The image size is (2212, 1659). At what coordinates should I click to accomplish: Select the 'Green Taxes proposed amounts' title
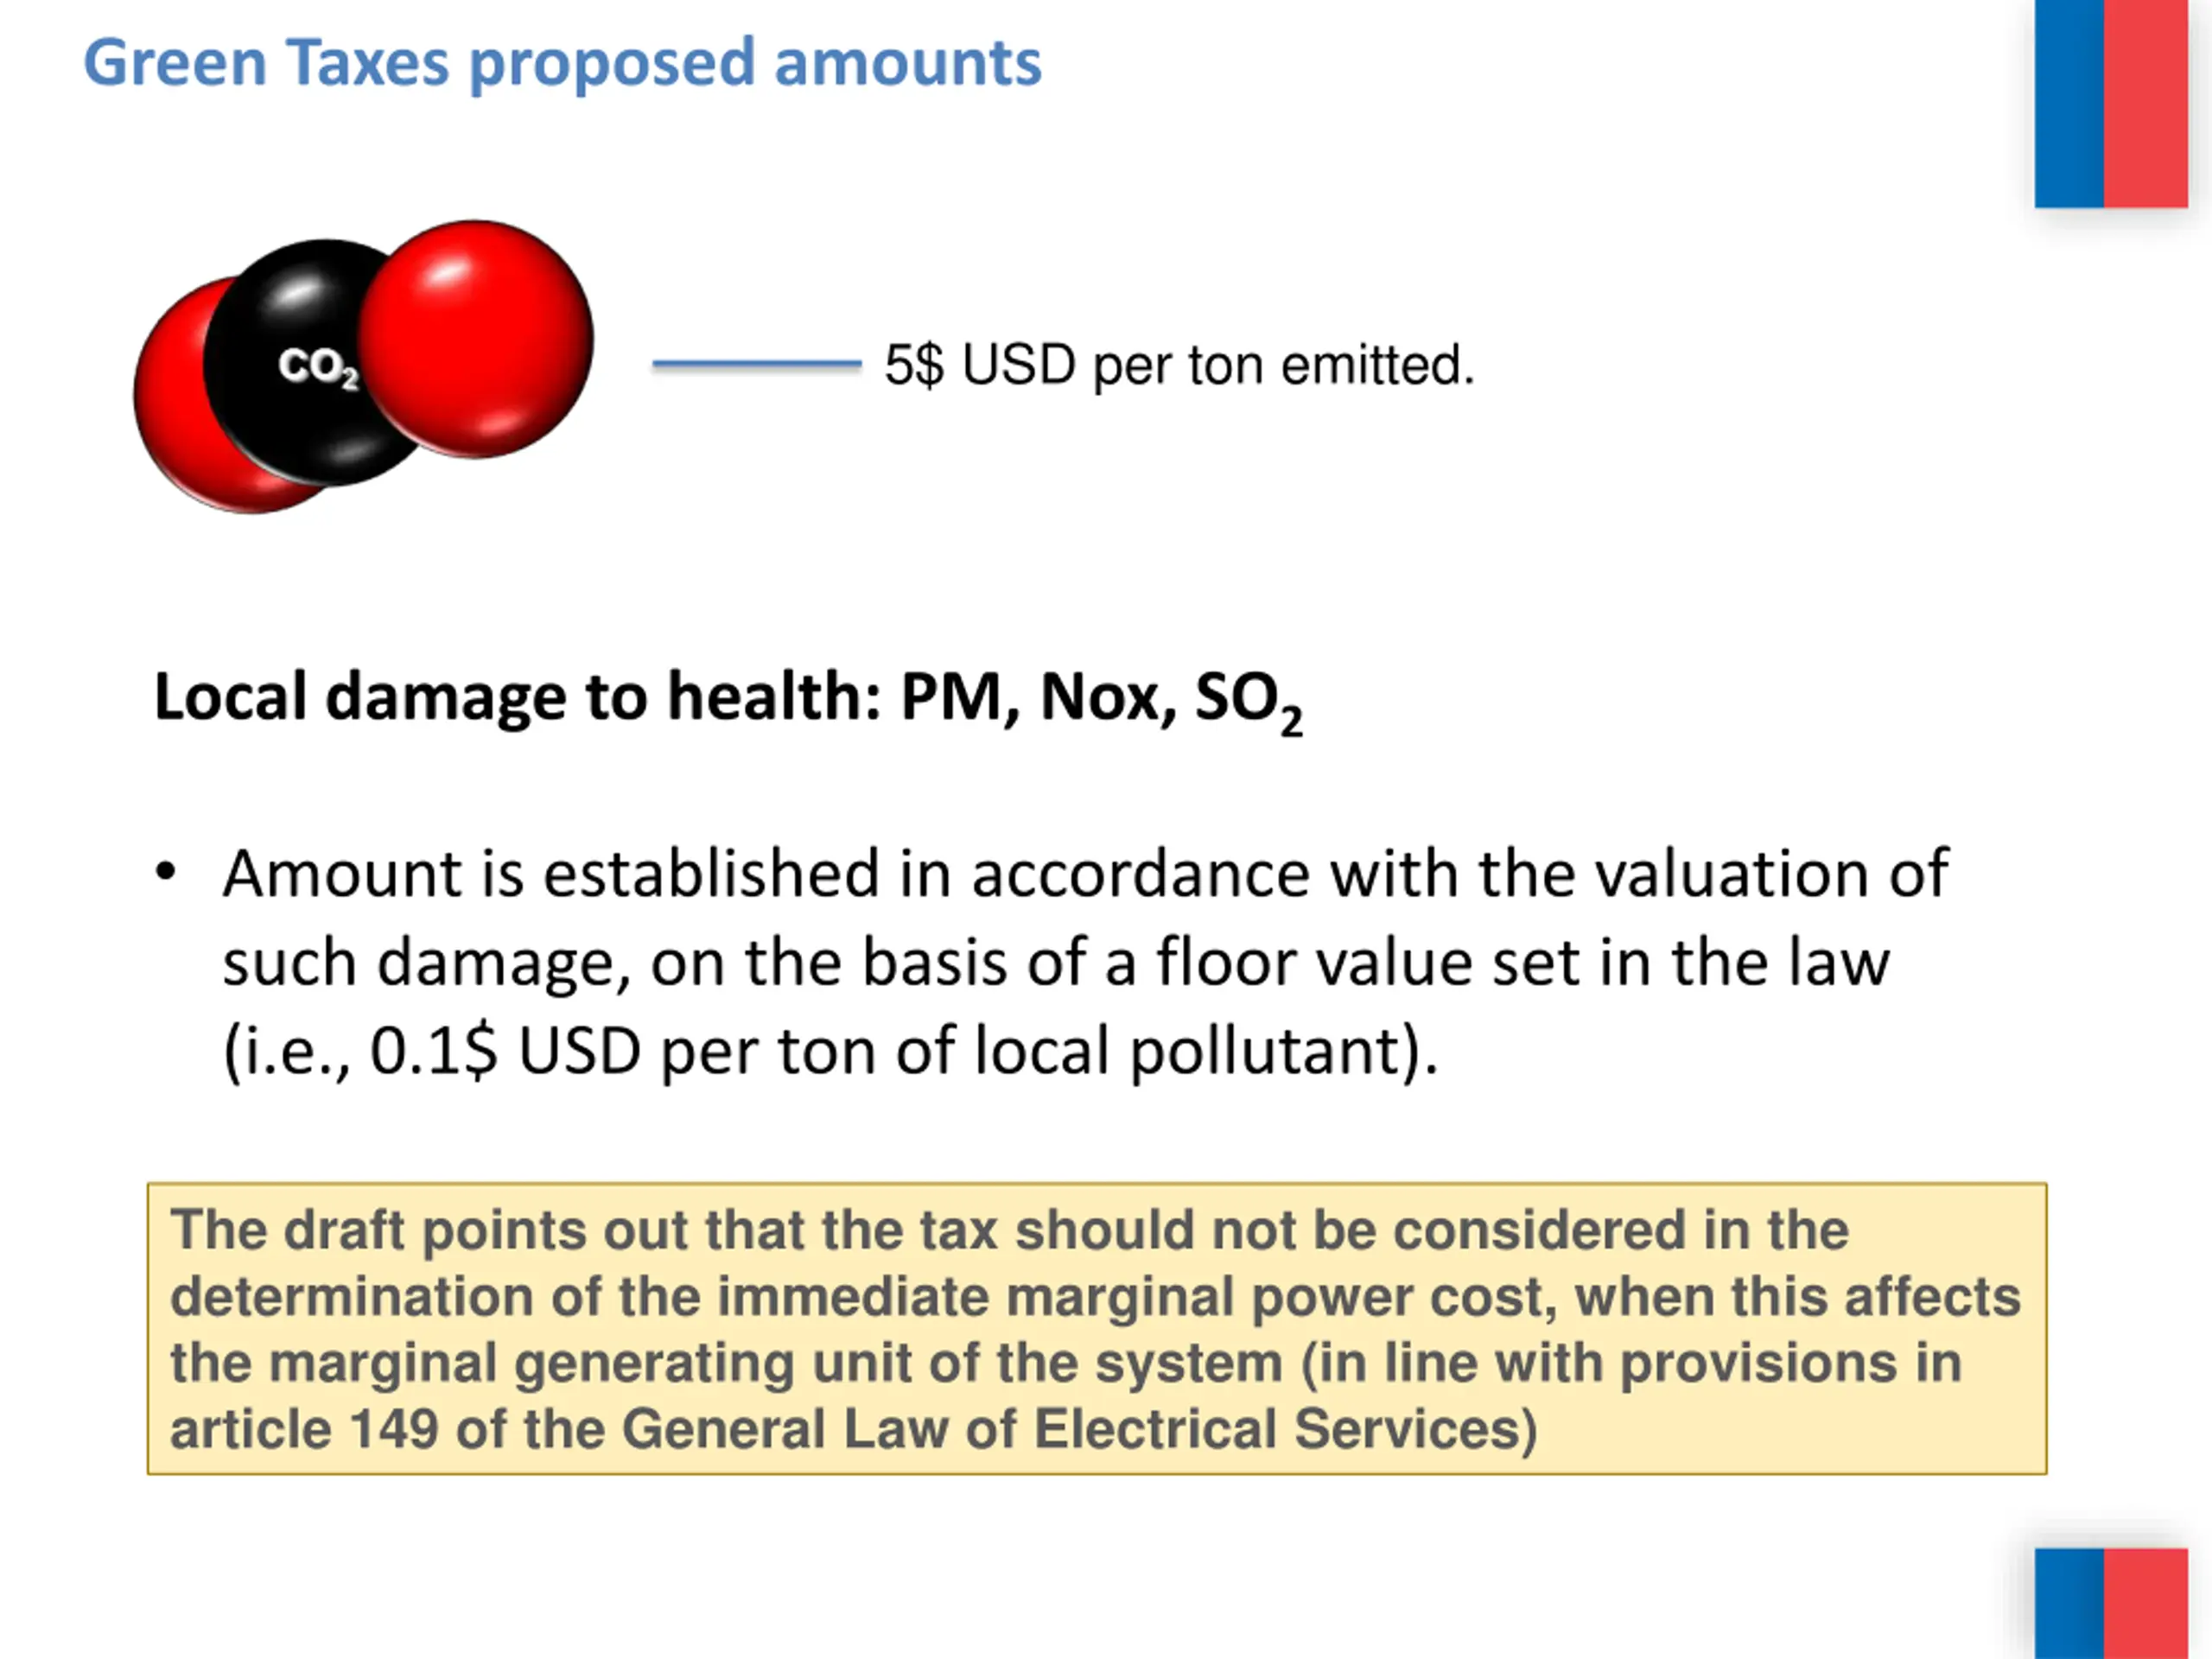click(562, 63)
